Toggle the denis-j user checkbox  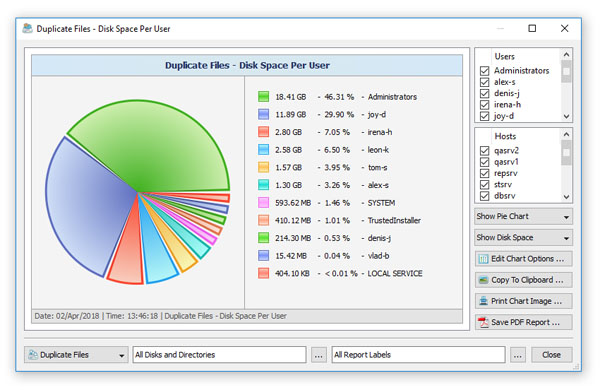(x=484, y=93)
